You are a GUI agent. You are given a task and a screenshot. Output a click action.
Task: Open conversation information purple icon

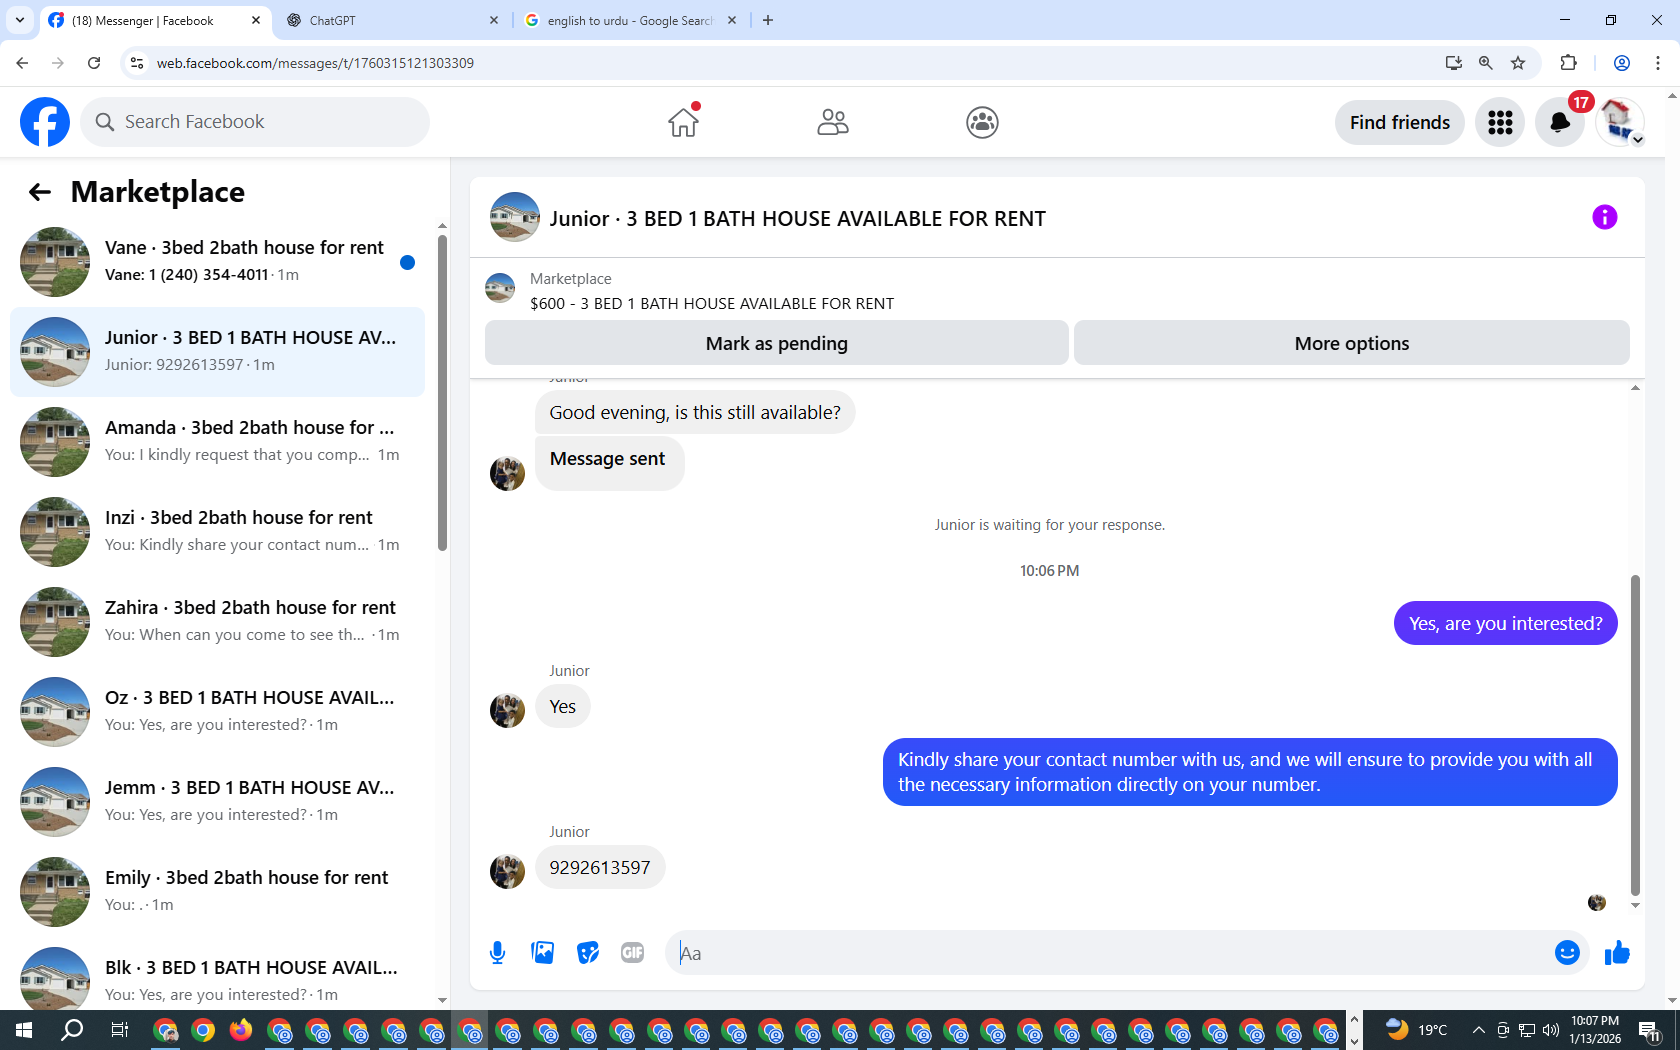(1604, 217)
